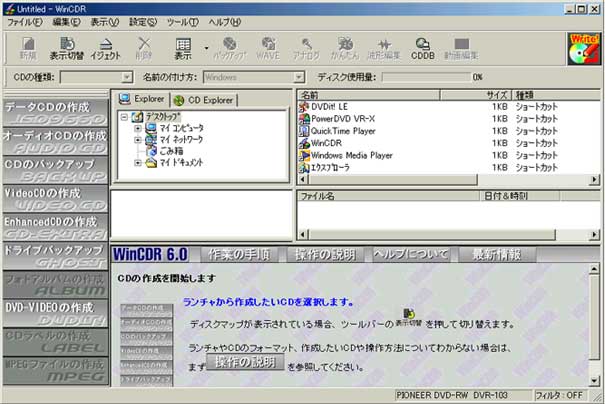Launch DVD-VIDEOの作成 DVDit!
Viewport: 605px width, 404px height.
click(56, 313)
